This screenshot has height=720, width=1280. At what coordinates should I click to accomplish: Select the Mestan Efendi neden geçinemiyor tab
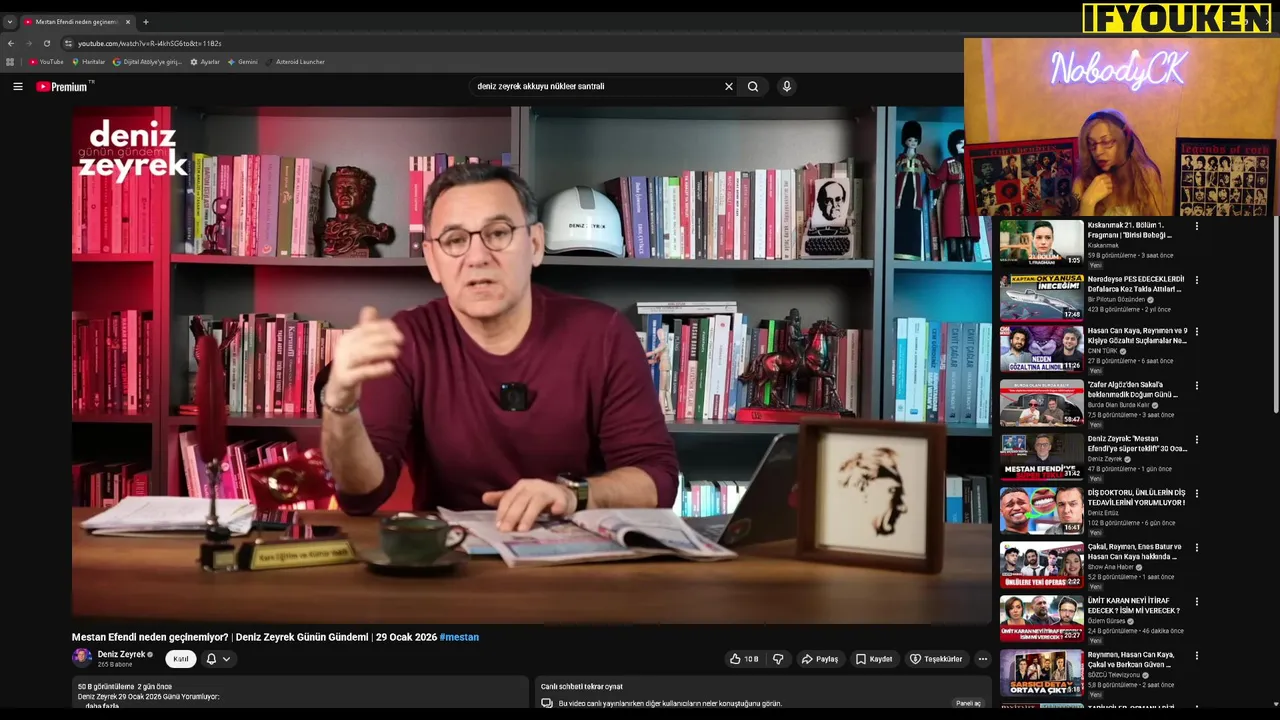click(76, 22)
